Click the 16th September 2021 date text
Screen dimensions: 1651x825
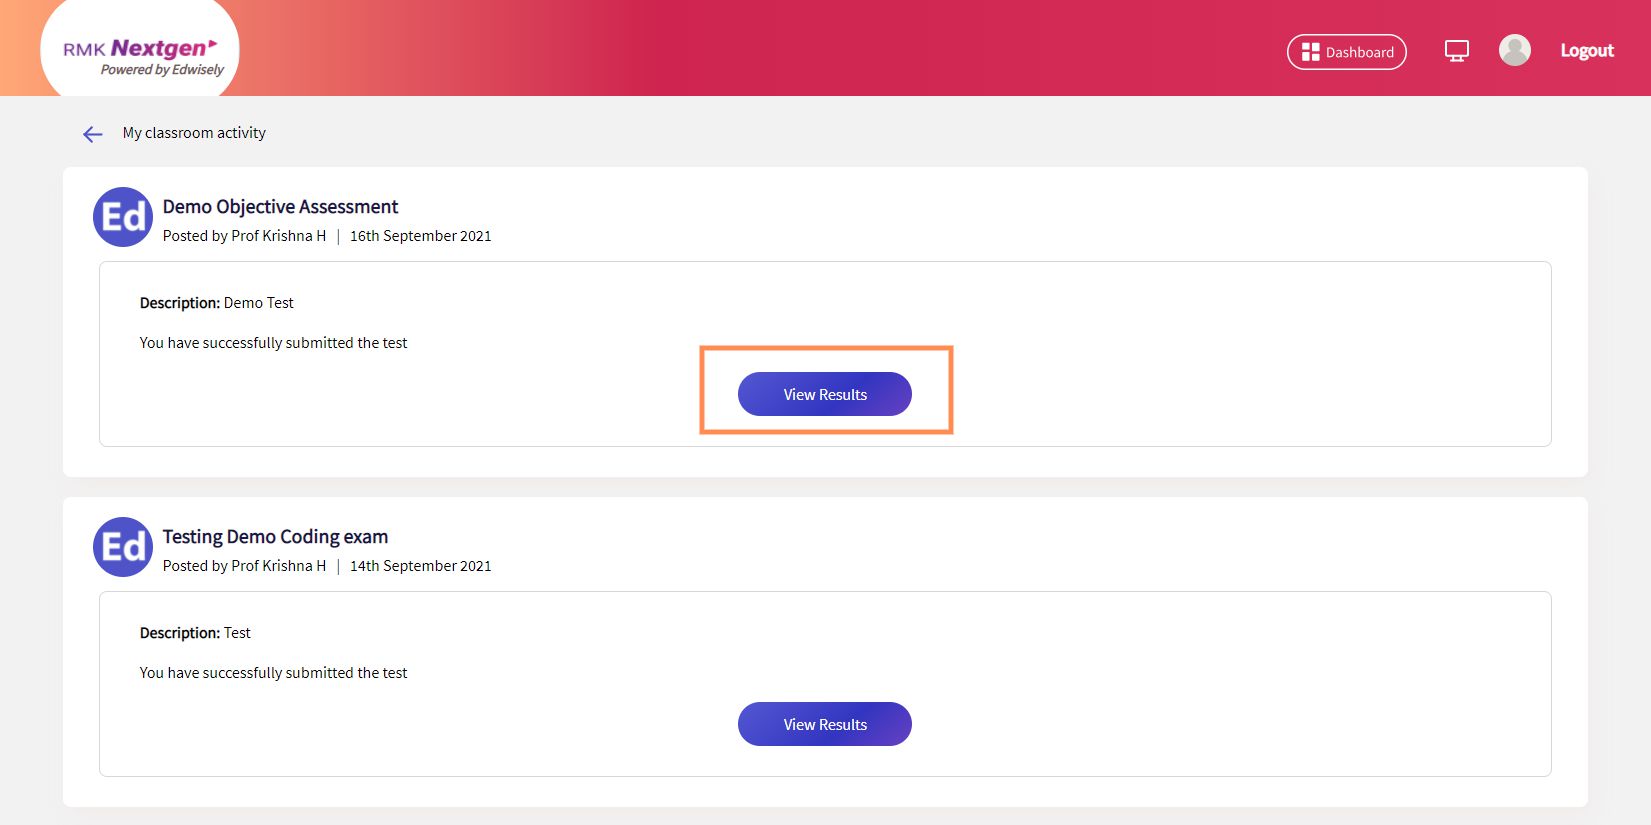point(420,236)
